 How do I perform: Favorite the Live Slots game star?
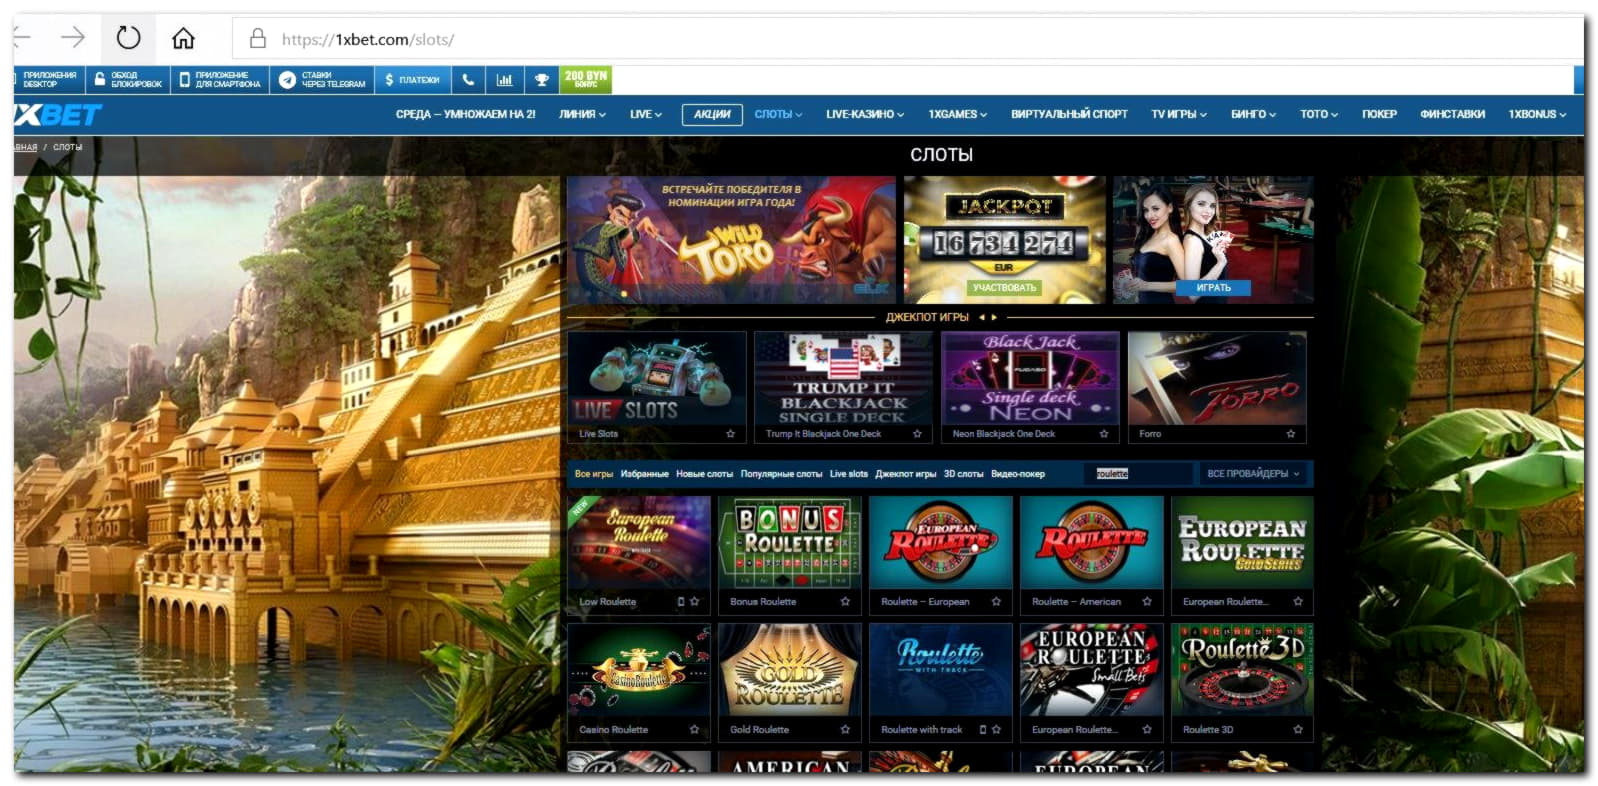(x=730, y=434)
